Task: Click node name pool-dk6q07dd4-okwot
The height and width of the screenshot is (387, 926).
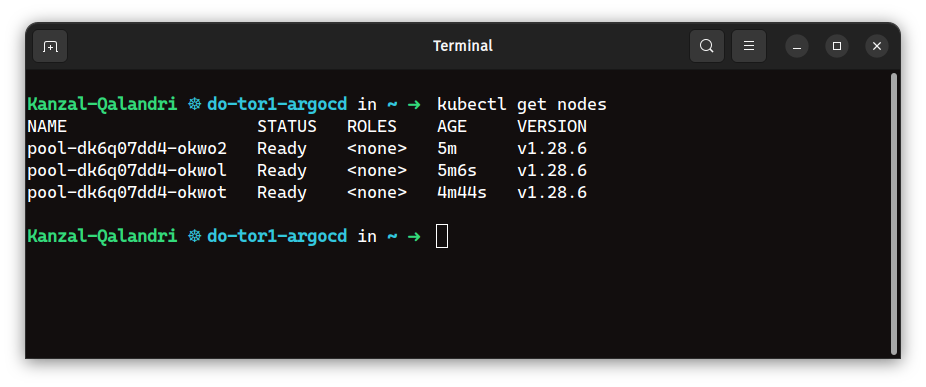Action: (127, 193)
